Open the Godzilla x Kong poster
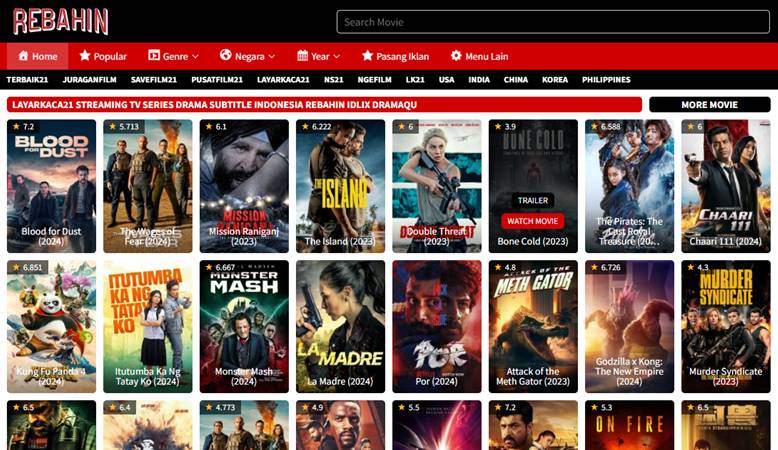The image size is (778, 450). click(x=629, y=326)
